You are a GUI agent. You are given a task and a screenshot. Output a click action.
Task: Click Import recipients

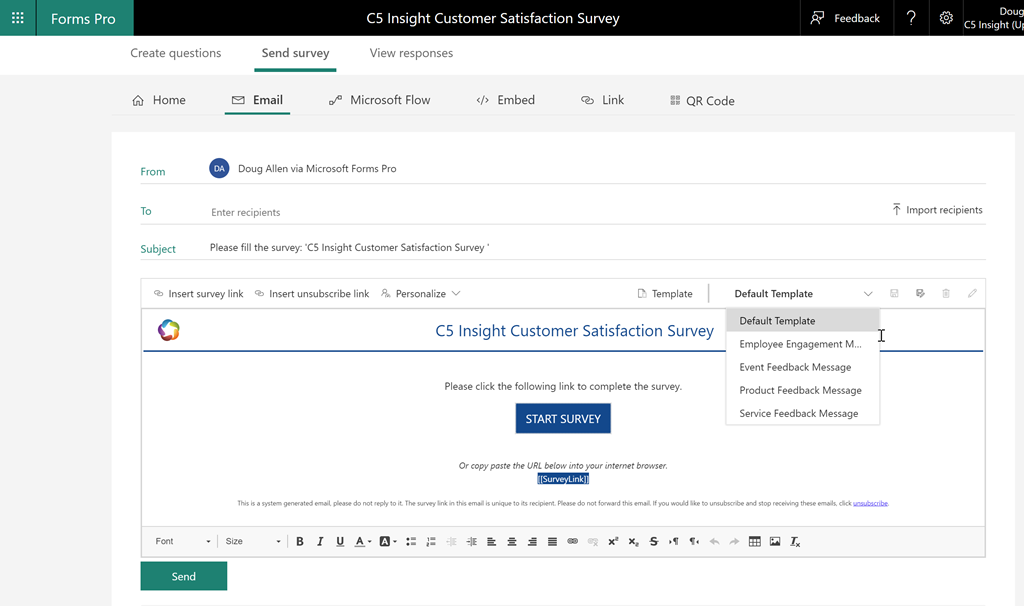pos(937,210)
